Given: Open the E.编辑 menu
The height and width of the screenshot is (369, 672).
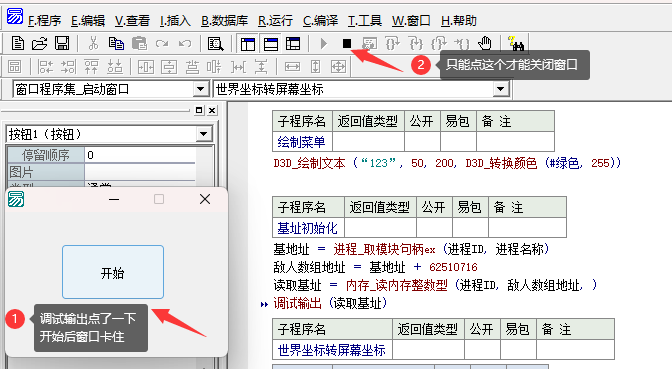Looking at the screenshot, I should (88, 21).
